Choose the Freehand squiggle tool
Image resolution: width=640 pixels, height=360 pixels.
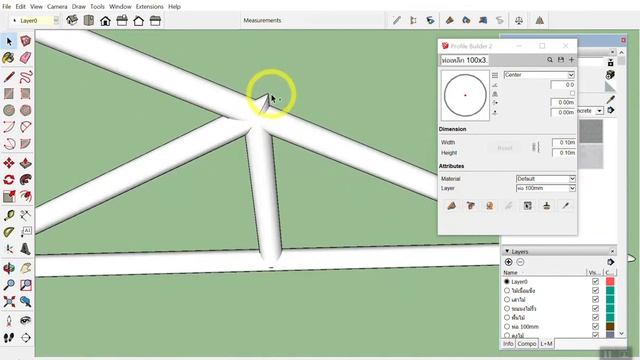tap(26, 77)
